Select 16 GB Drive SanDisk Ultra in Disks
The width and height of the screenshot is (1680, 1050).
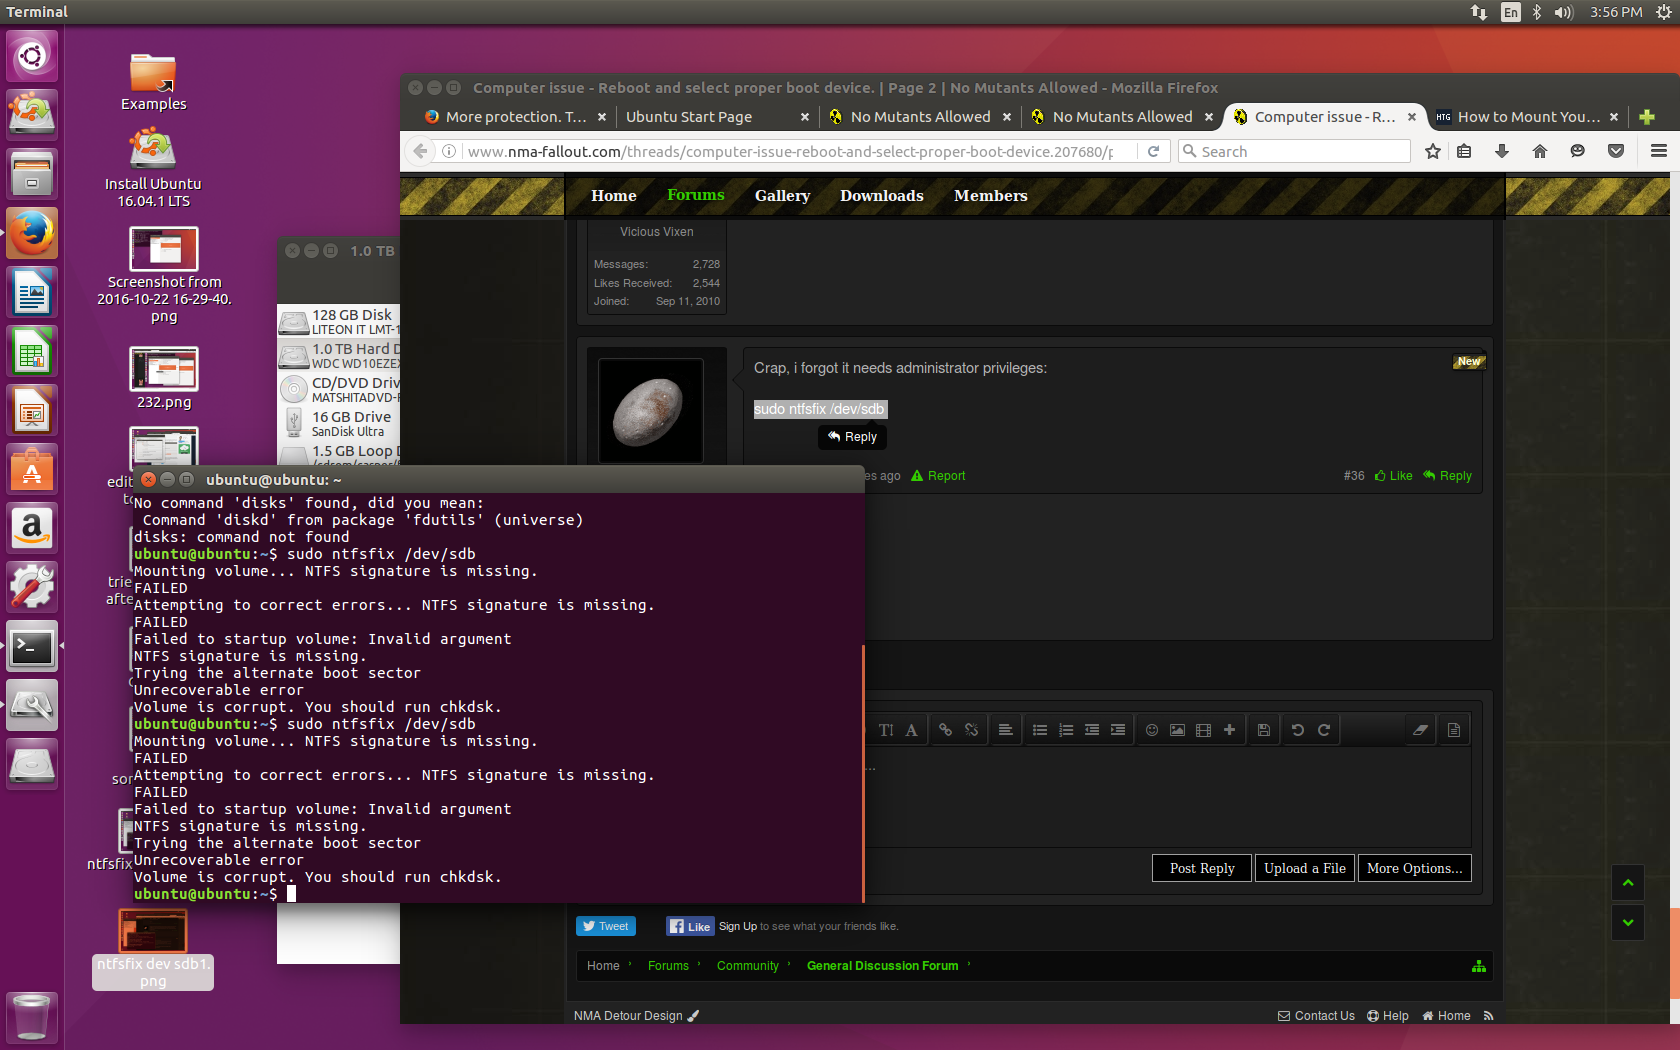338,424
